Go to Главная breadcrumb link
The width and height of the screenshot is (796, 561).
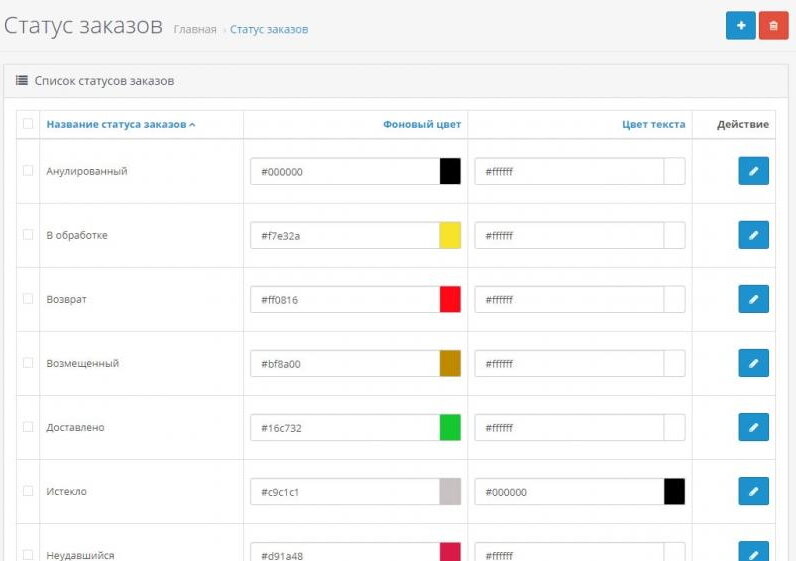tap(194, 30)
